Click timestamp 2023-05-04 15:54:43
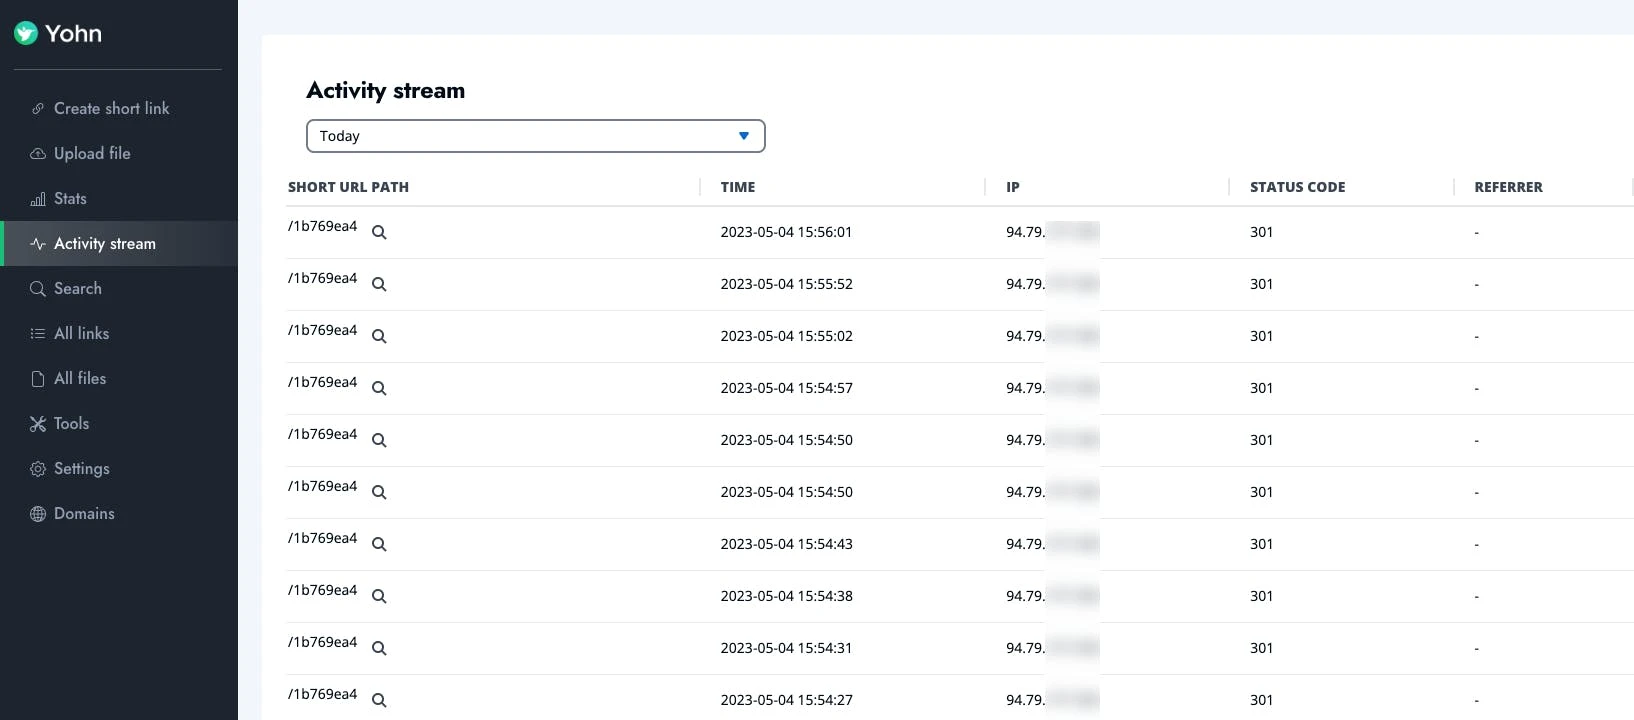 tap(786, 544)
